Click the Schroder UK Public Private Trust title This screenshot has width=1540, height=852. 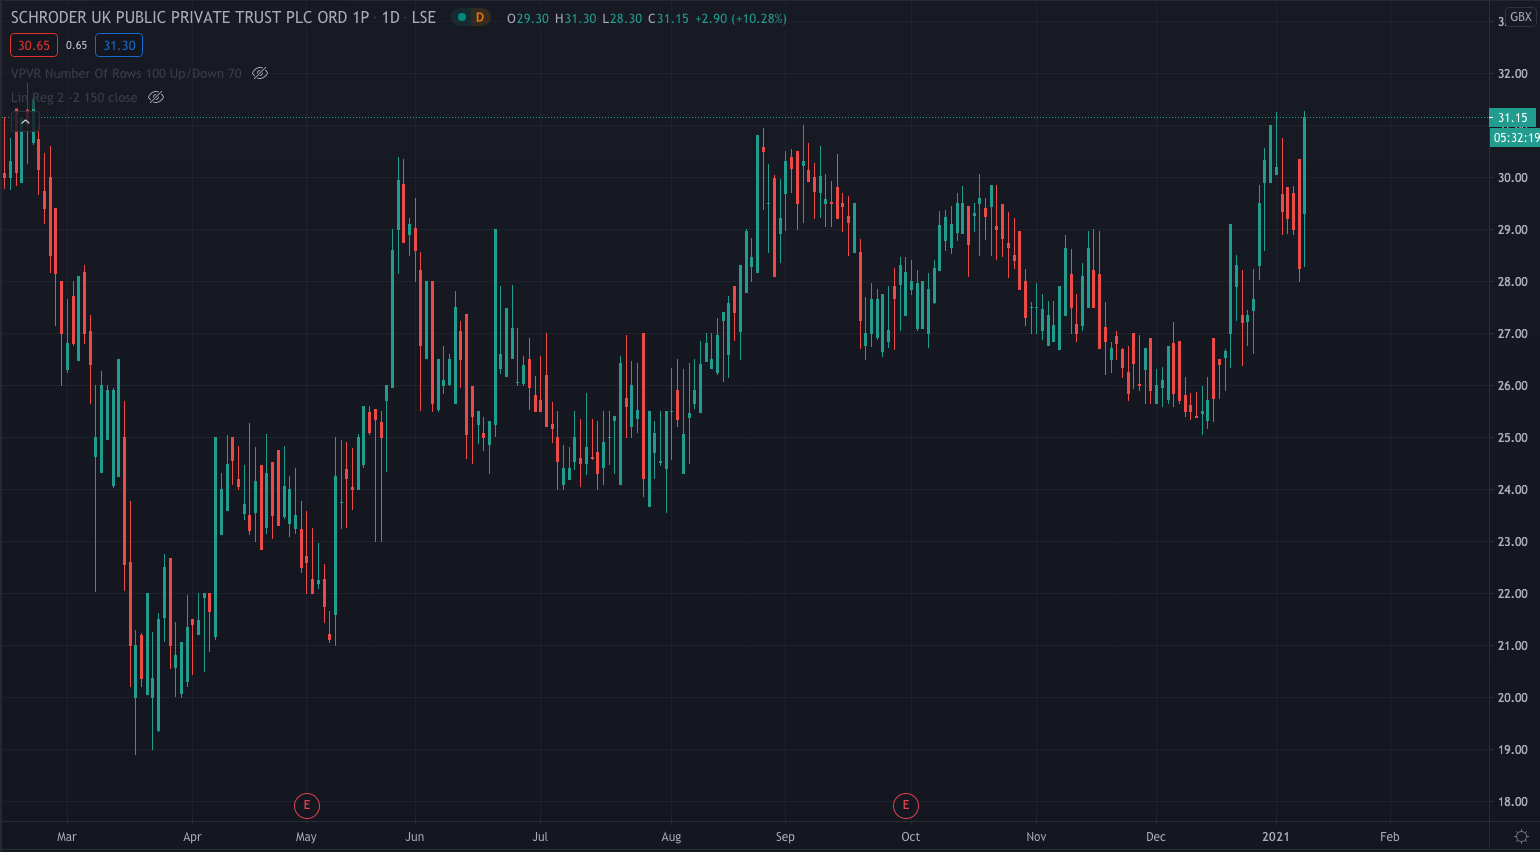[x=190, y=18]
